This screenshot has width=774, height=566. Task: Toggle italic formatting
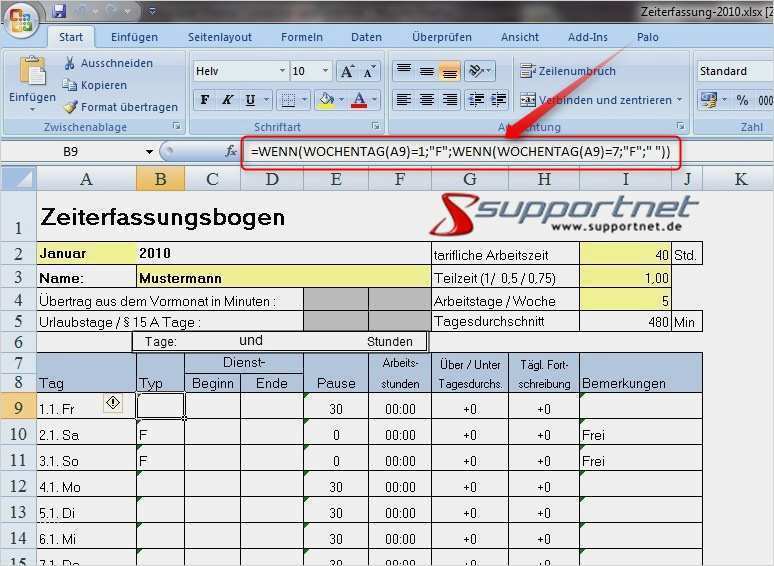(x=227, y=100)
